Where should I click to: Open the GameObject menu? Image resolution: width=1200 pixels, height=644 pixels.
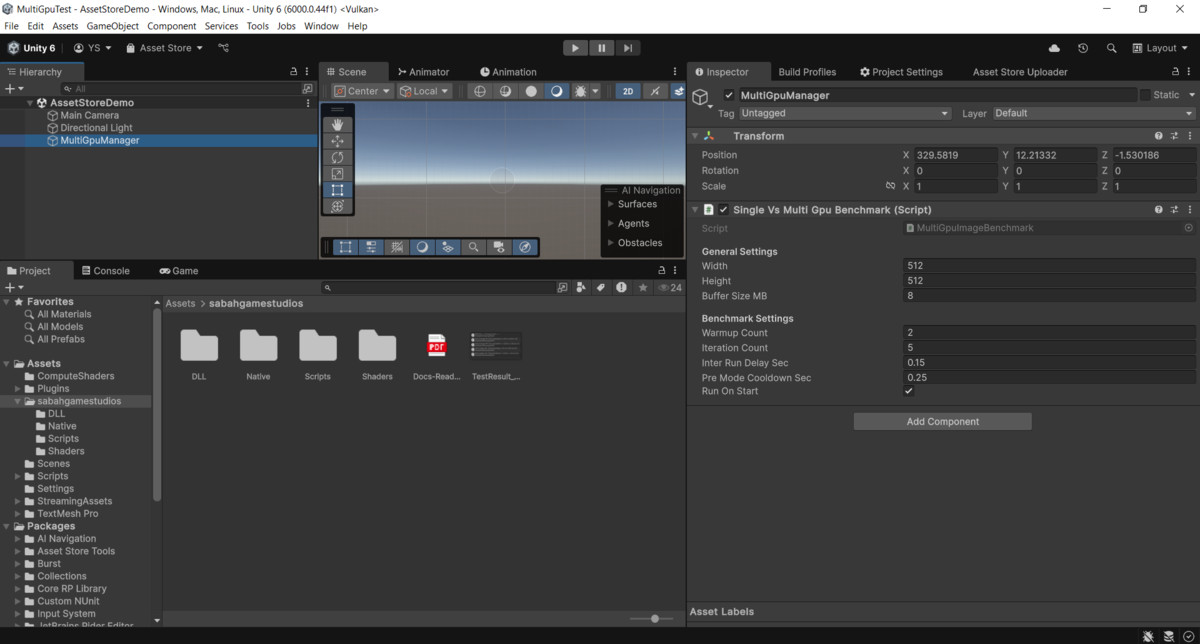tap(112, 26)
